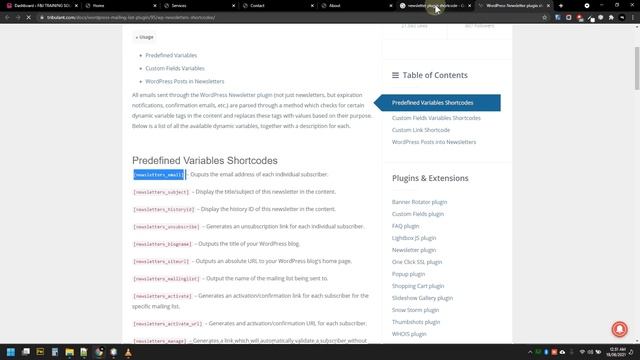
Task: Click the address bar URL
Action: [x=131, y=18]
